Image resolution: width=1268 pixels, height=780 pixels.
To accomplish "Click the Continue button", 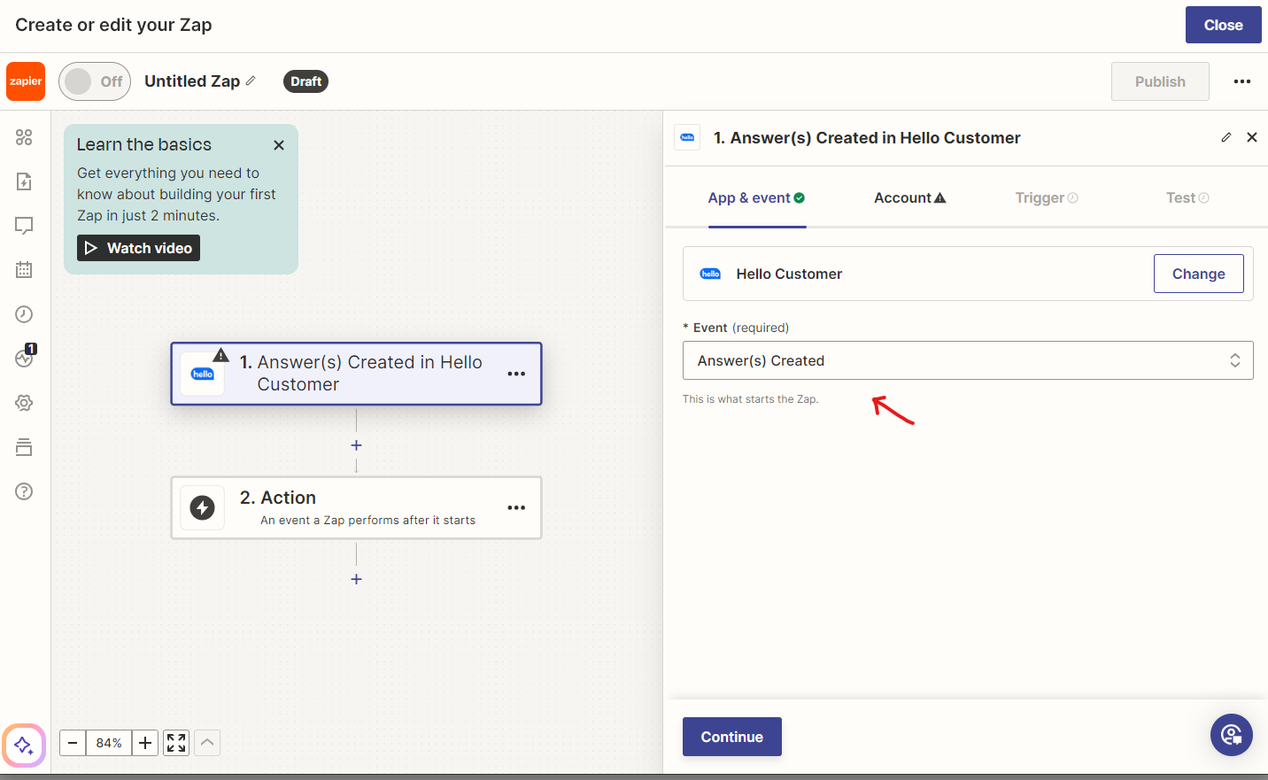I will (x=731, y=737).
